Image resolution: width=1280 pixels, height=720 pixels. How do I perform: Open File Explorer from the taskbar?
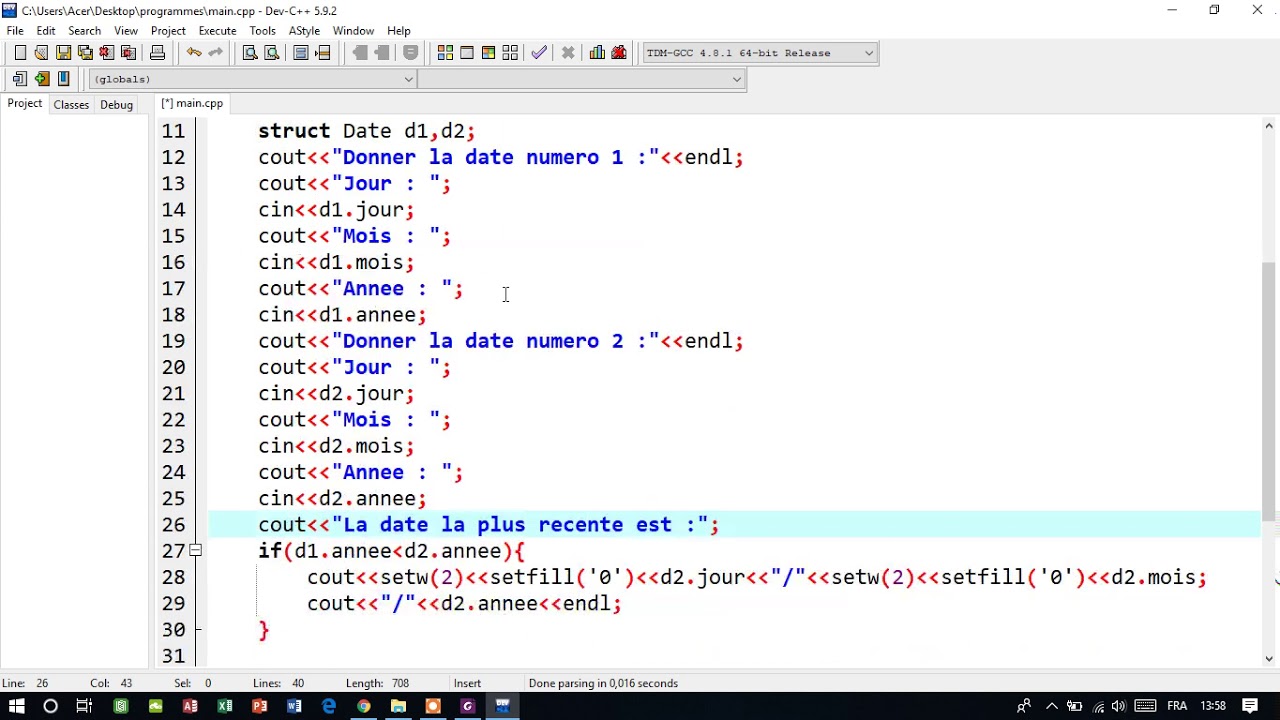pos(398,706)
